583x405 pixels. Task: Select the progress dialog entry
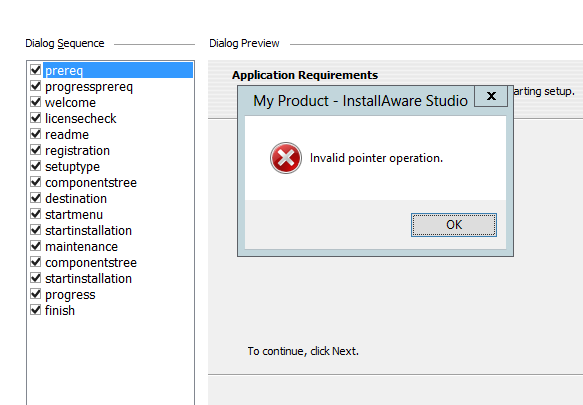click(x=70, y=295)
